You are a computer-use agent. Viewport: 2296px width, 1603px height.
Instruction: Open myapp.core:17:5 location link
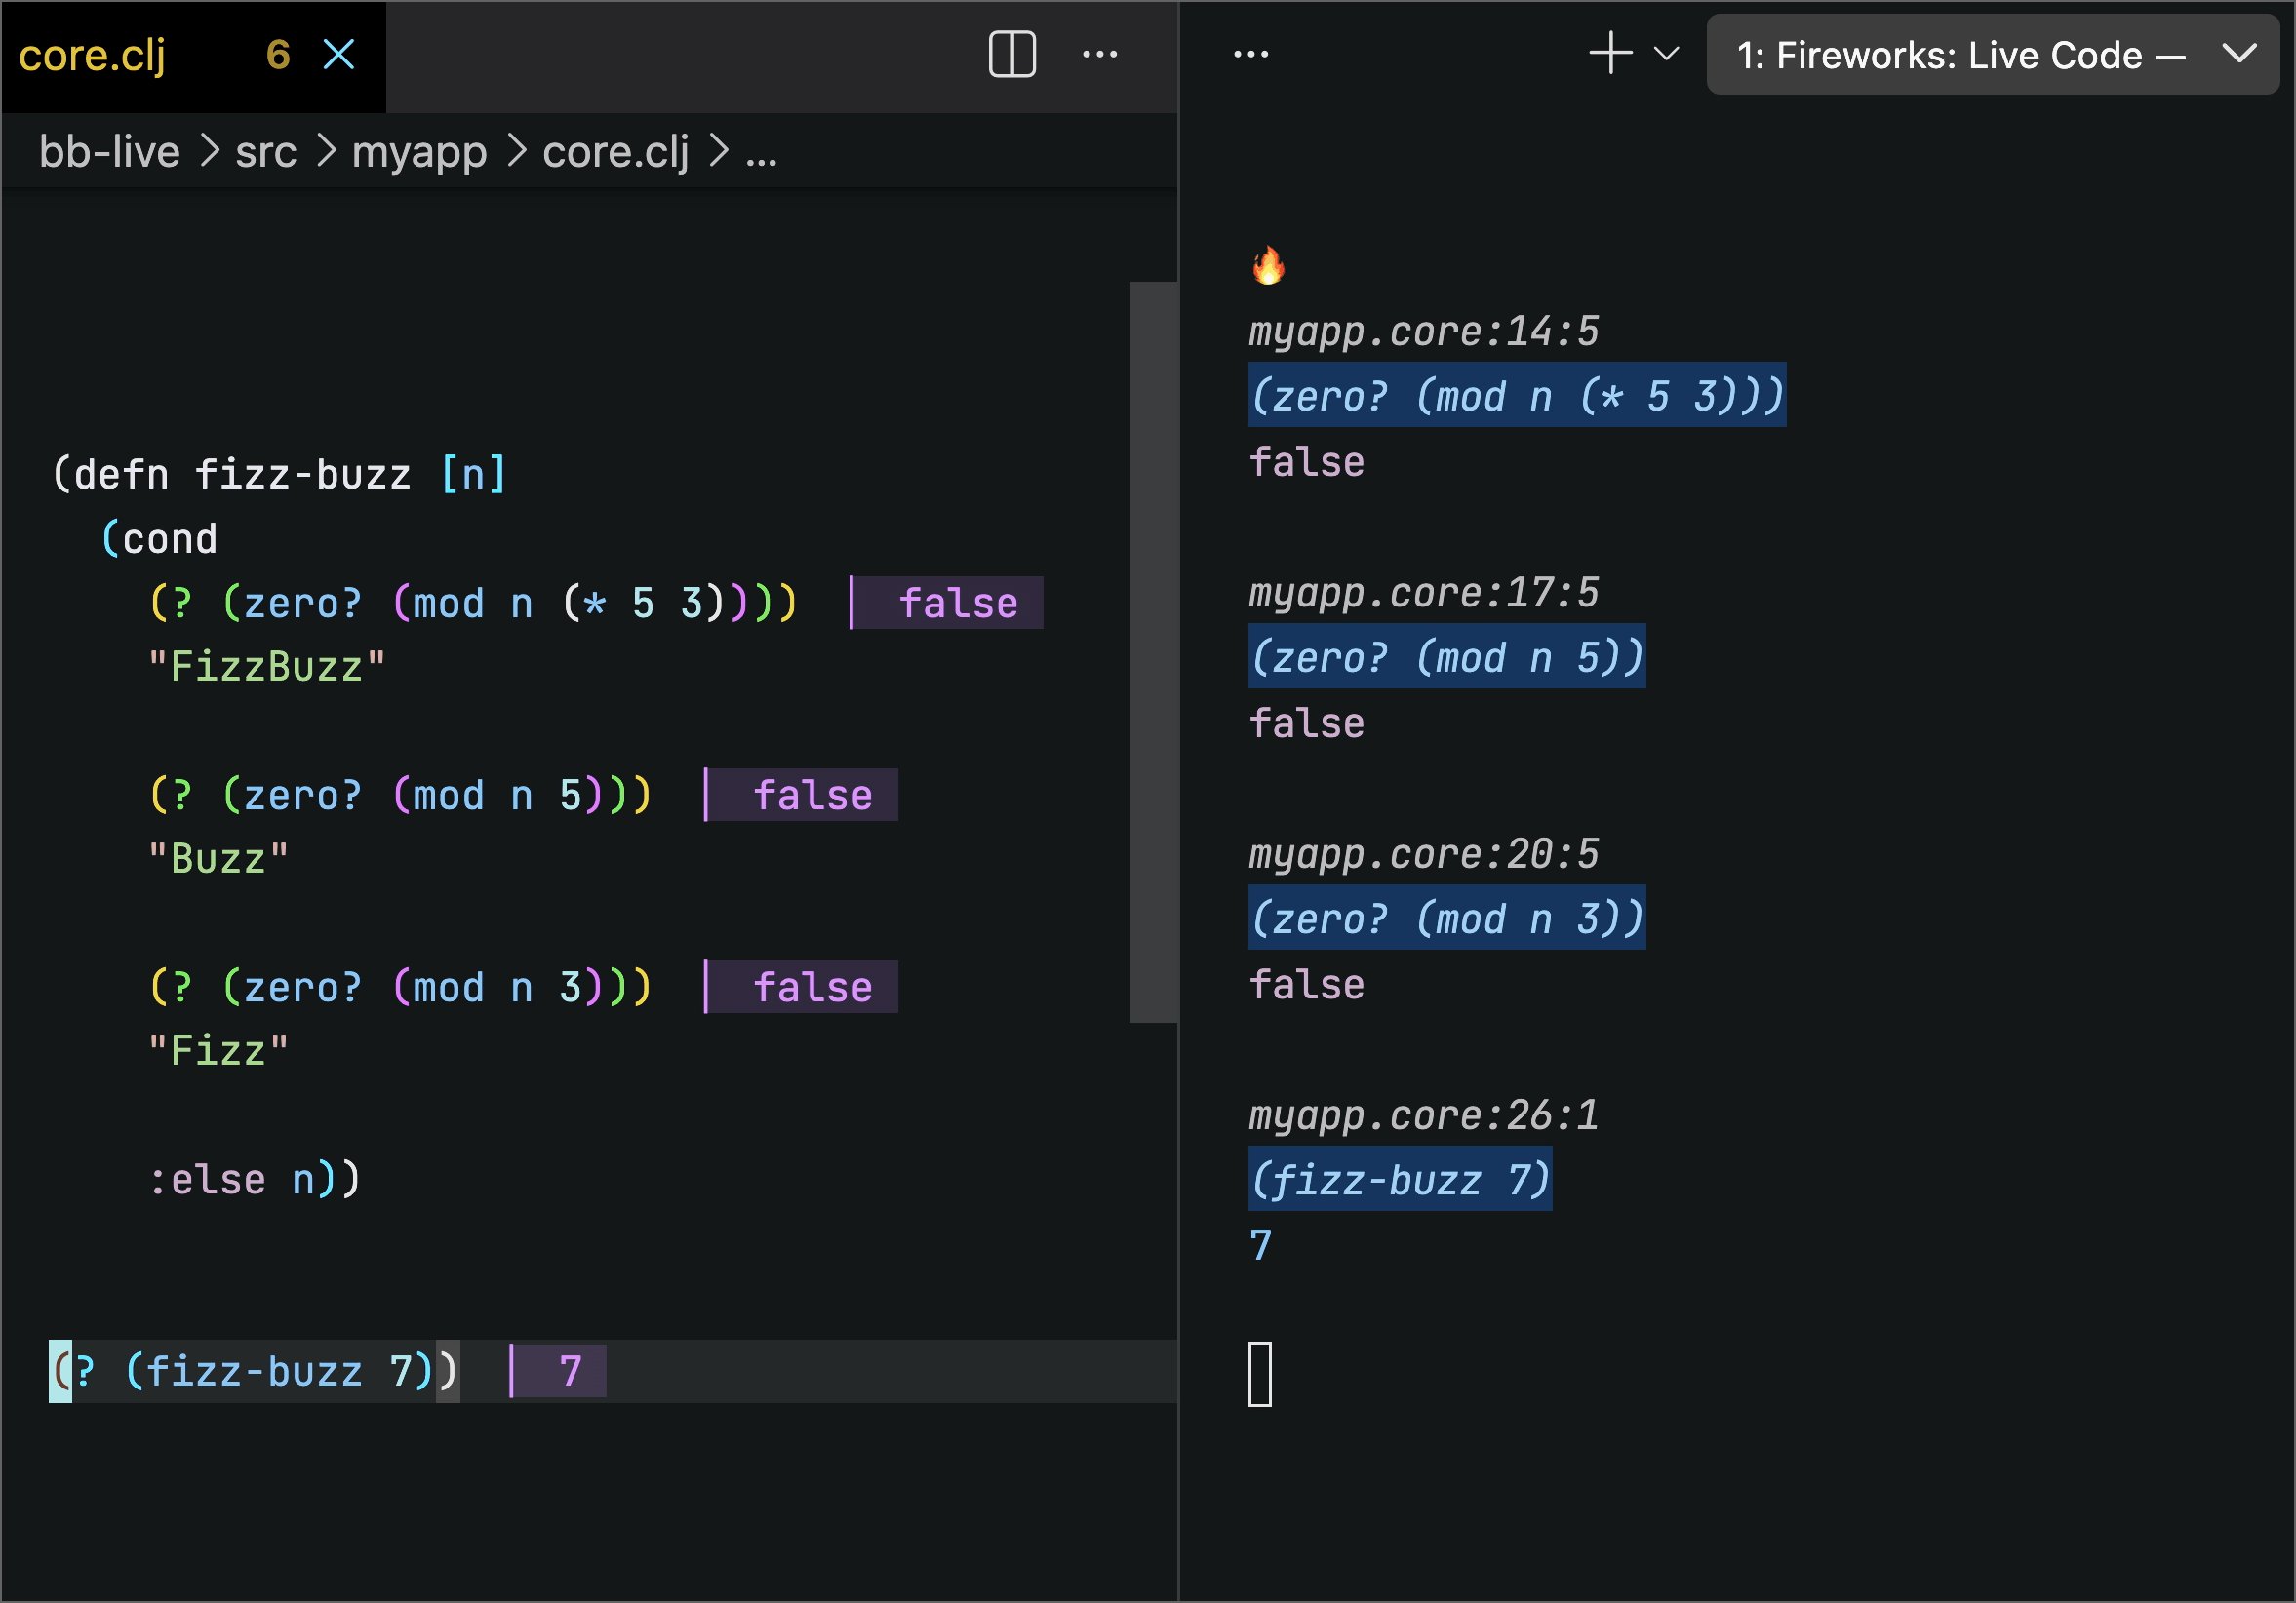coord(1424,593)
